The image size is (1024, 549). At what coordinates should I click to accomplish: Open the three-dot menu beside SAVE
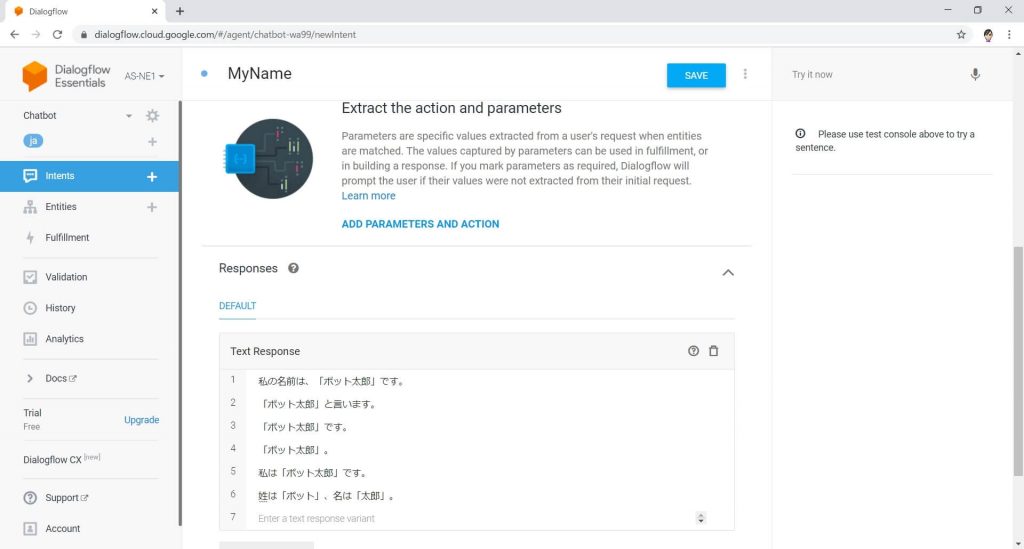745,74
